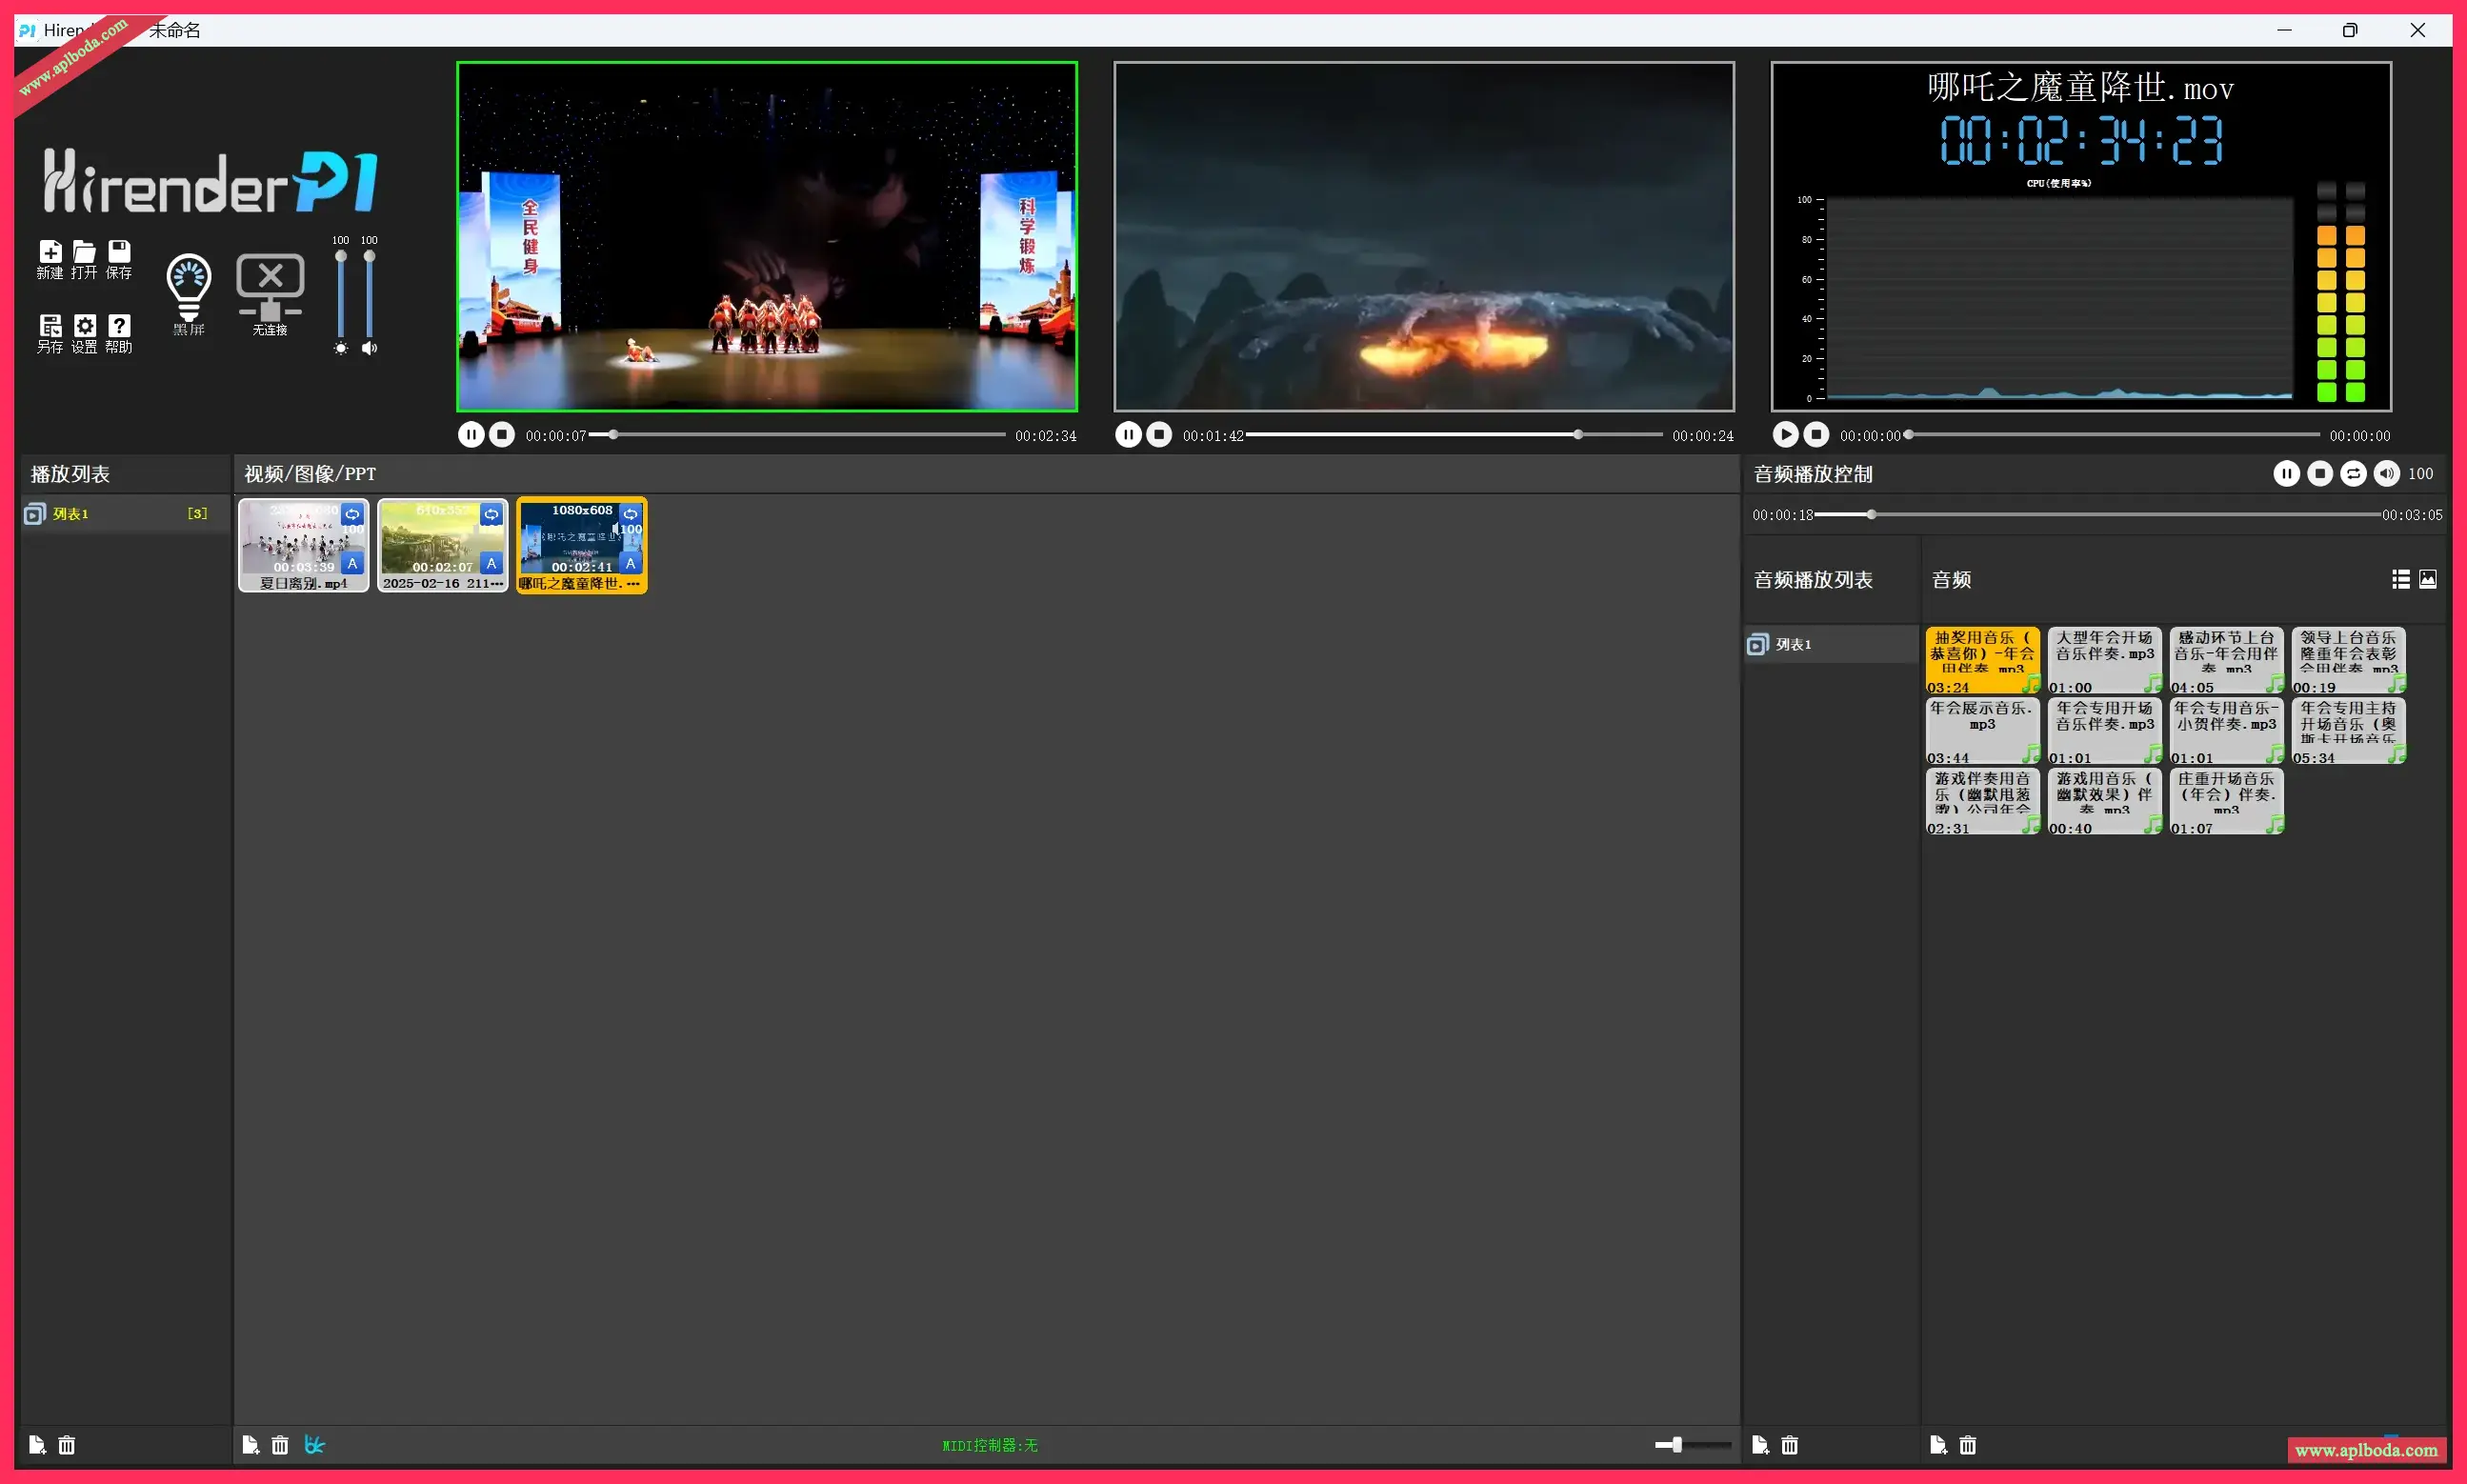The height and width of the screenshot is (1484, 2467).
Task: Toggle audio loop mode button
Action: (x=2354, y=474)
